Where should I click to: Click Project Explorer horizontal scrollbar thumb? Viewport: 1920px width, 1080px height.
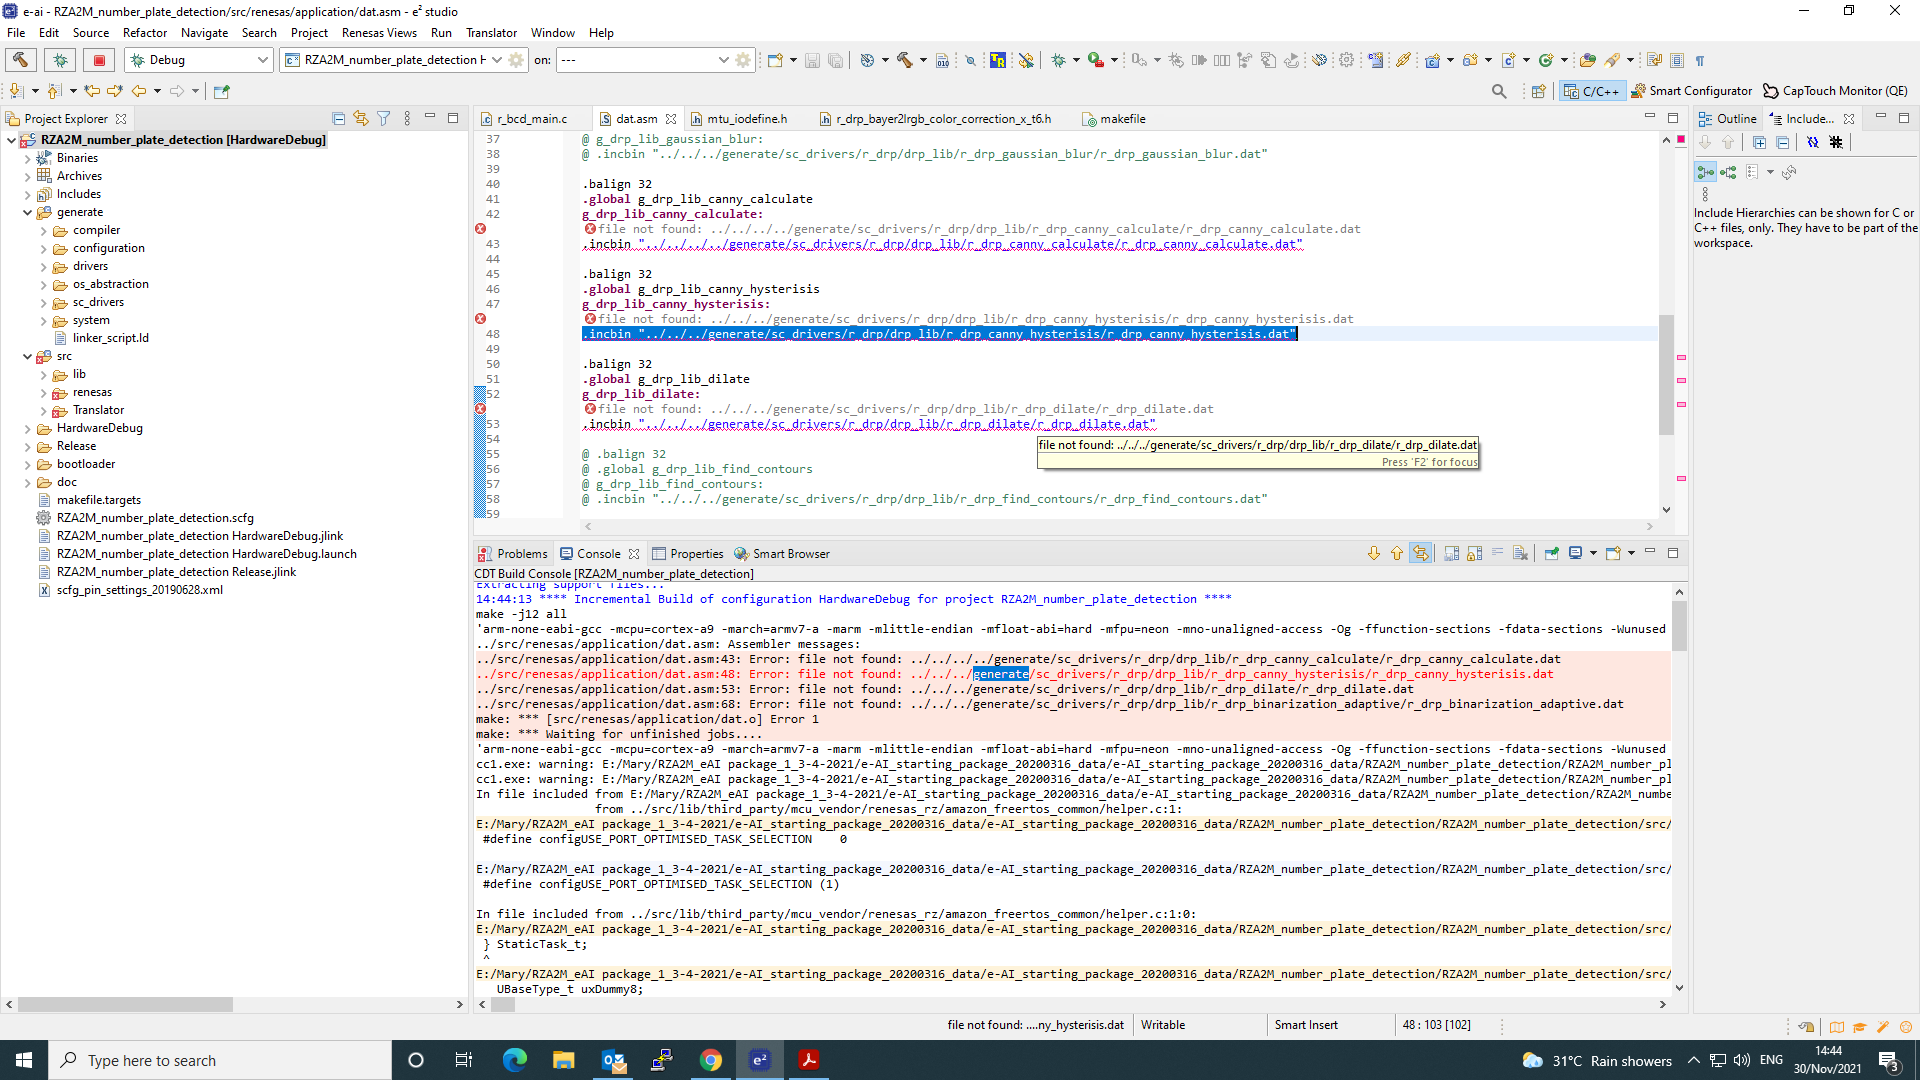(126, 1004)
